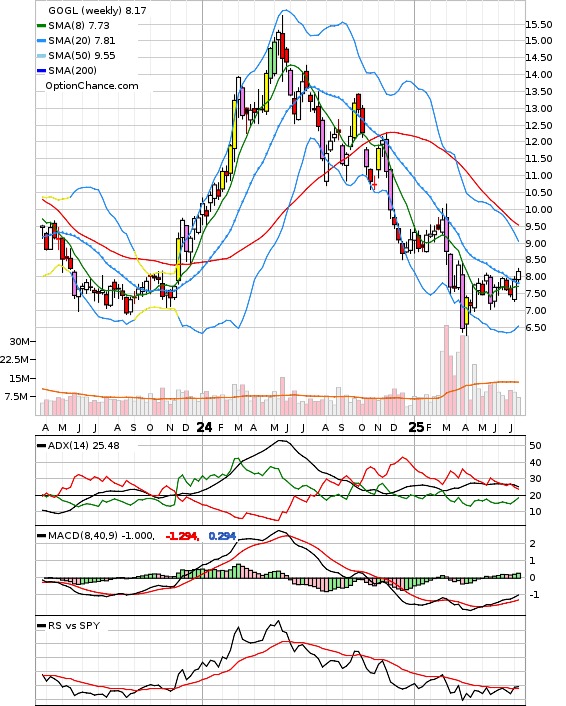This screenshot has width=566, height=706.
Task: Click the SMA(200) dark blue legend marker
Action: 41,71
